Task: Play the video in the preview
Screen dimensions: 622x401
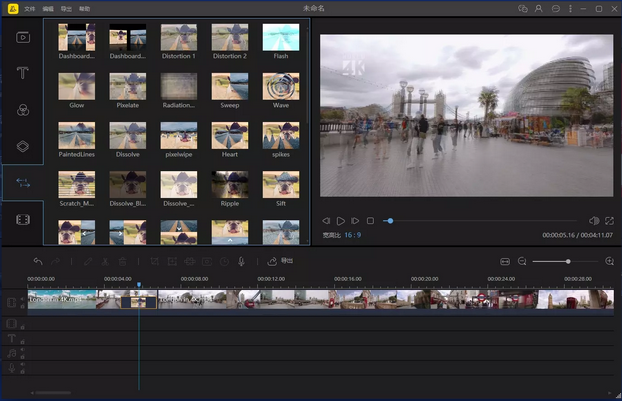Action: pyautogui.click(x=341, y=220)
